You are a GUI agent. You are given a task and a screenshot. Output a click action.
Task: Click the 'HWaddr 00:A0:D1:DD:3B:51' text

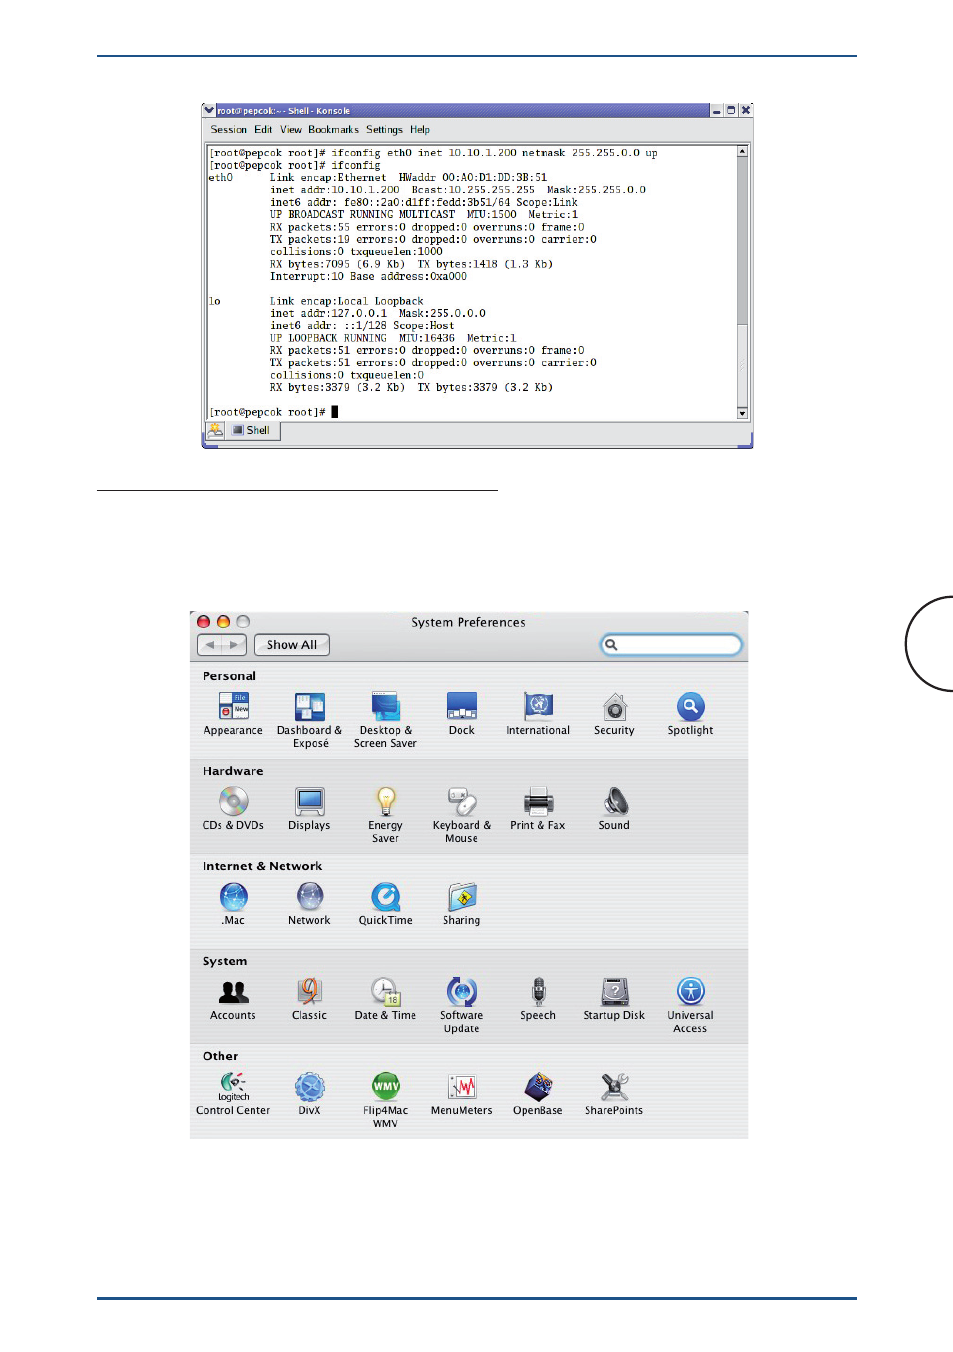[x=473, y=177]
